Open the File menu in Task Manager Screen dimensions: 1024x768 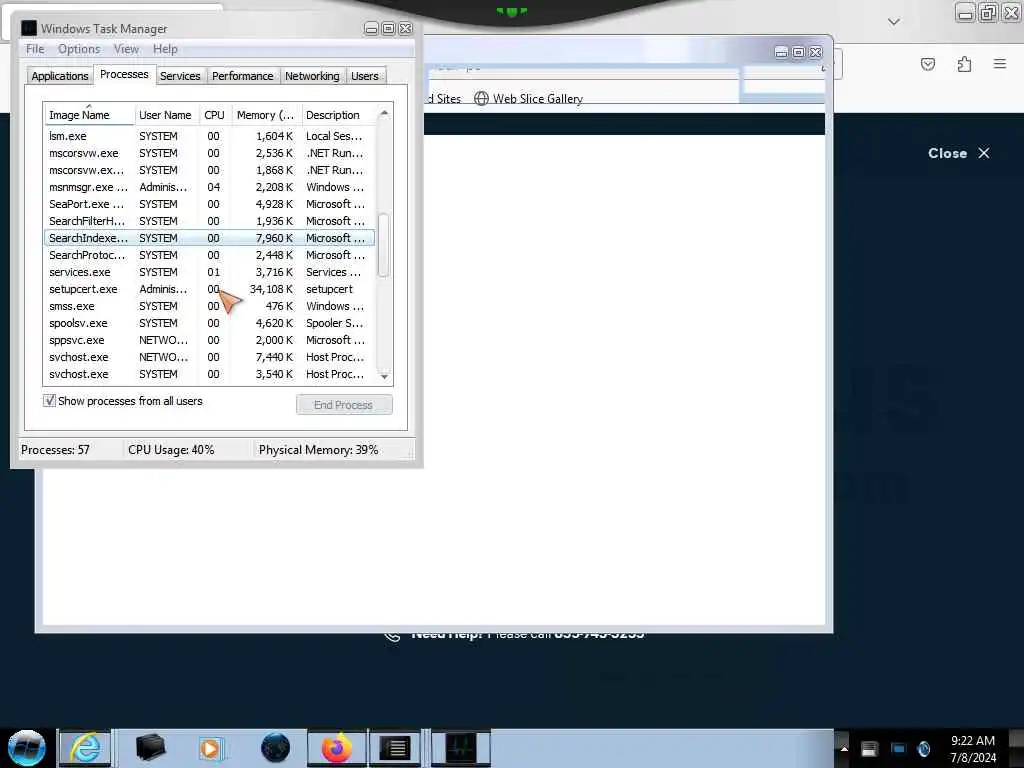click(x=35, y=49)
